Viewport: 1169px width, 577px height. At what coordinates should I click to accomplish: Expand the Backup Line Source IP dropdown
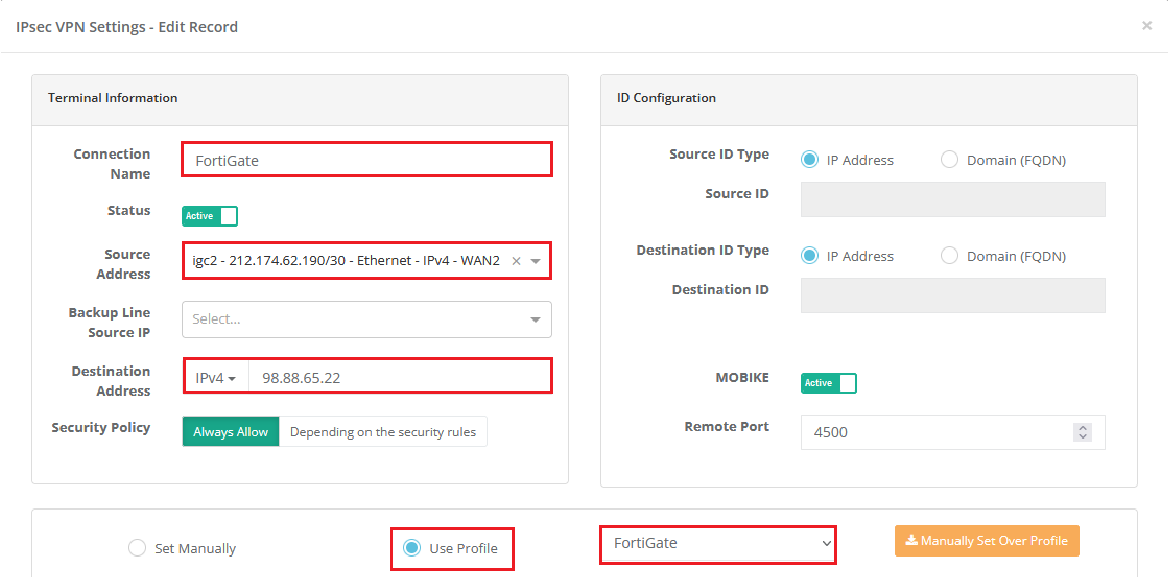(x=366, y=320)
